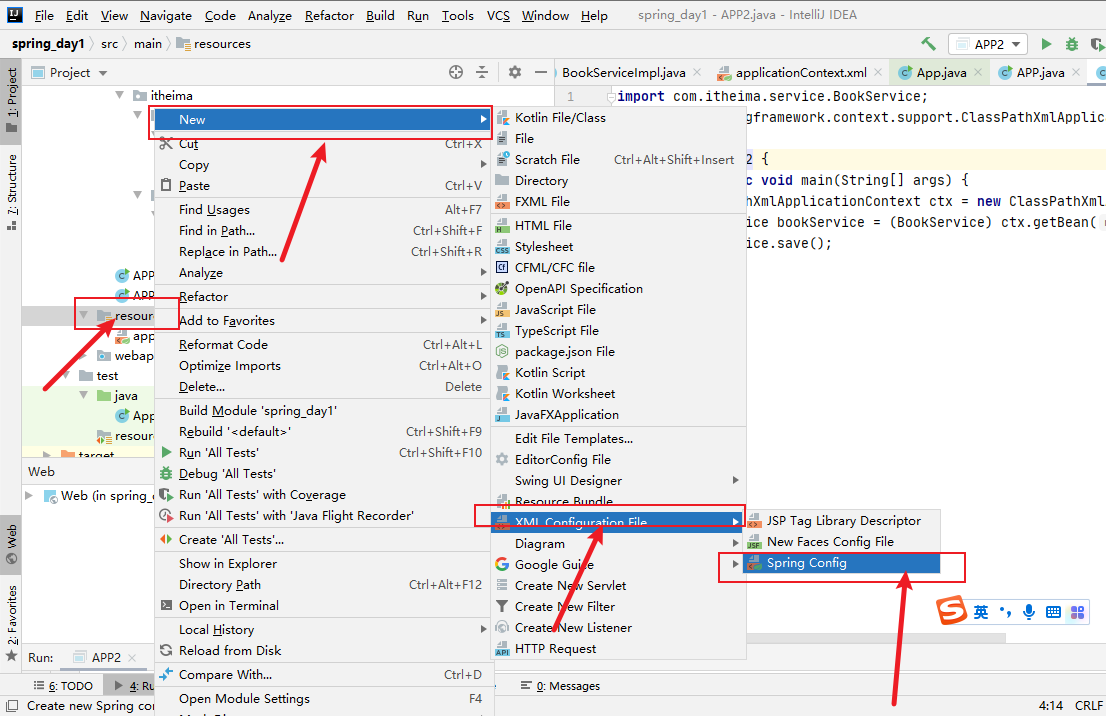Select EditorConfig File entry
The image size is (1106, 716).
coord(619,460)
